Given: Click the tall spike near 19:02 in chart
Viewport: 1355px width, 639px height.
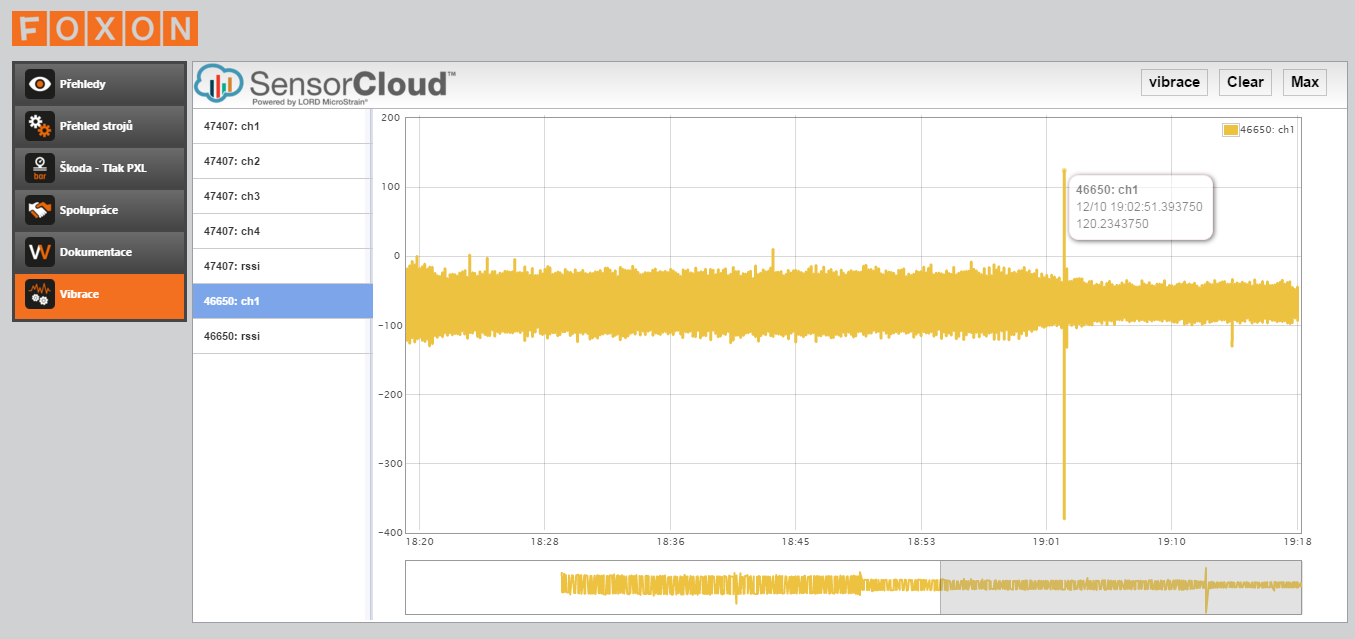Looking at the screenshot, I should [1064, 344].
